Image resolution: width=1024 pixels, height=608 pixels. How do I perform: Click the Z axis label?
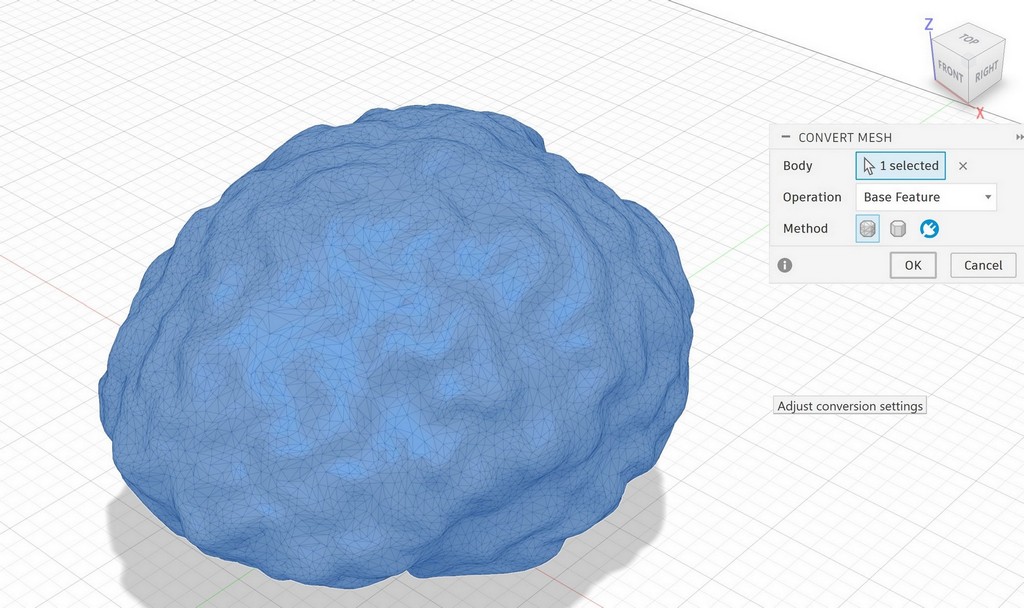[928, 25]
